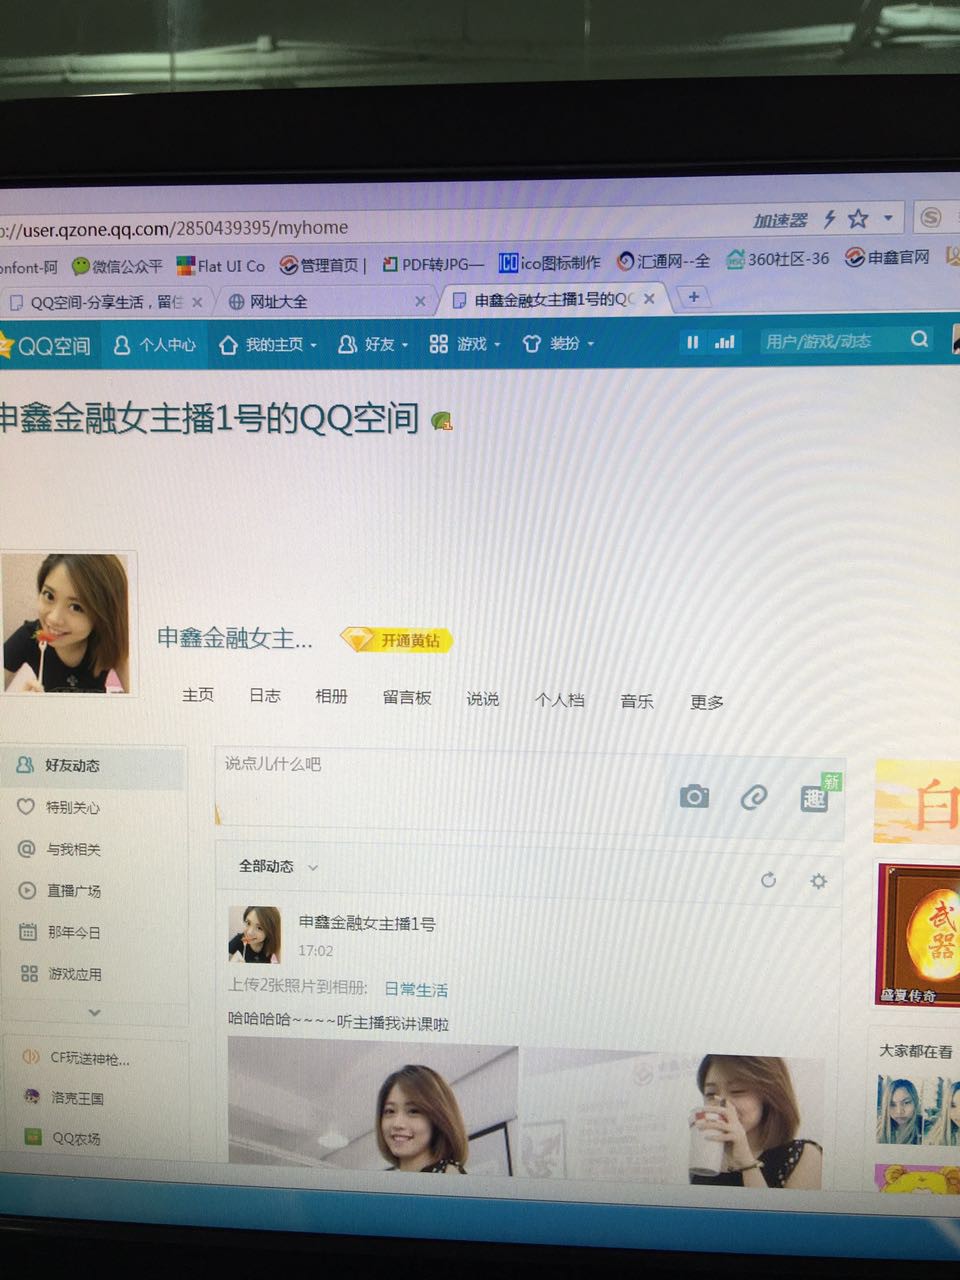Click the camera icon to add photo
Image resolution: width=960 pixels, height=1280 pixels.
[694, 796]
